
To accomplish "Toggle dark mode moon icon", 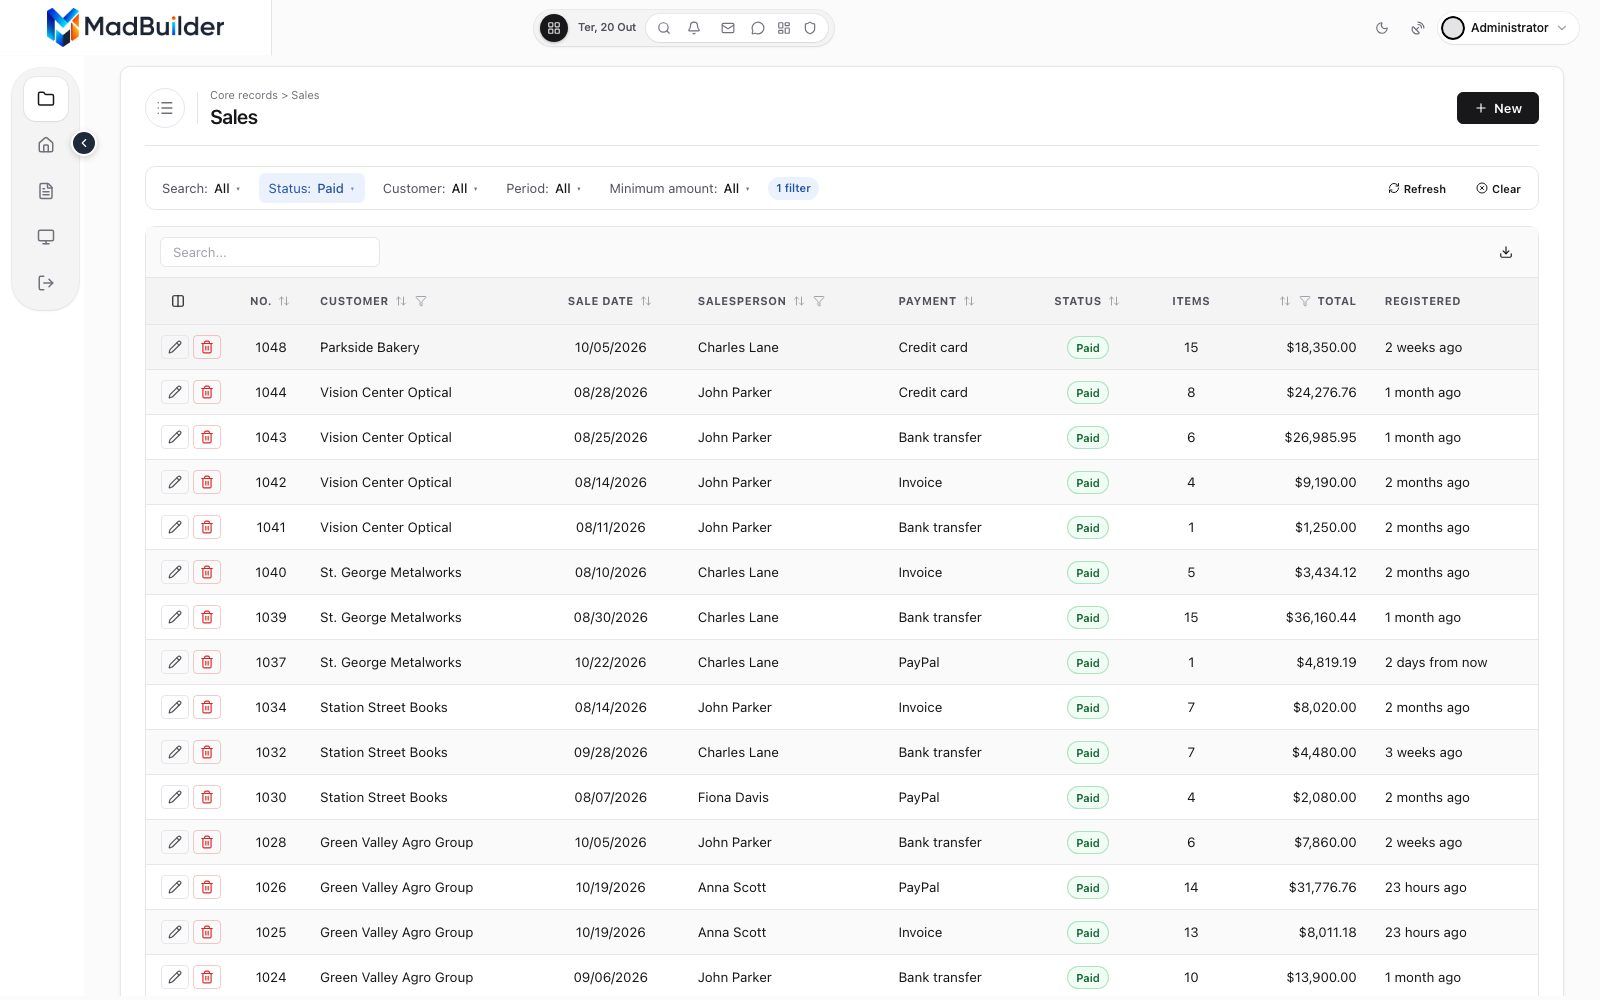I will pyautogui.click(x=1382, y=28).
